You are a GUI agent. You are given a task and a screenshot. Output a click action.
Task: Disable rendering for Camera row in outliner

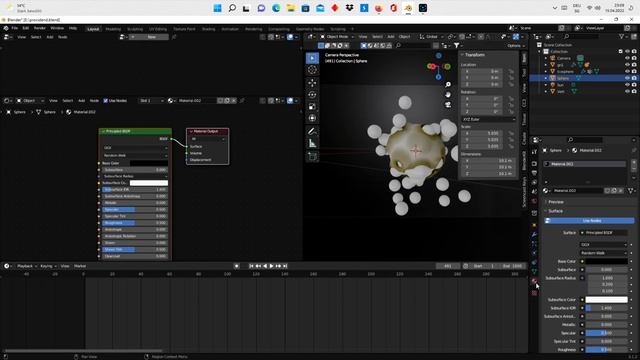[x=634, y=58]
